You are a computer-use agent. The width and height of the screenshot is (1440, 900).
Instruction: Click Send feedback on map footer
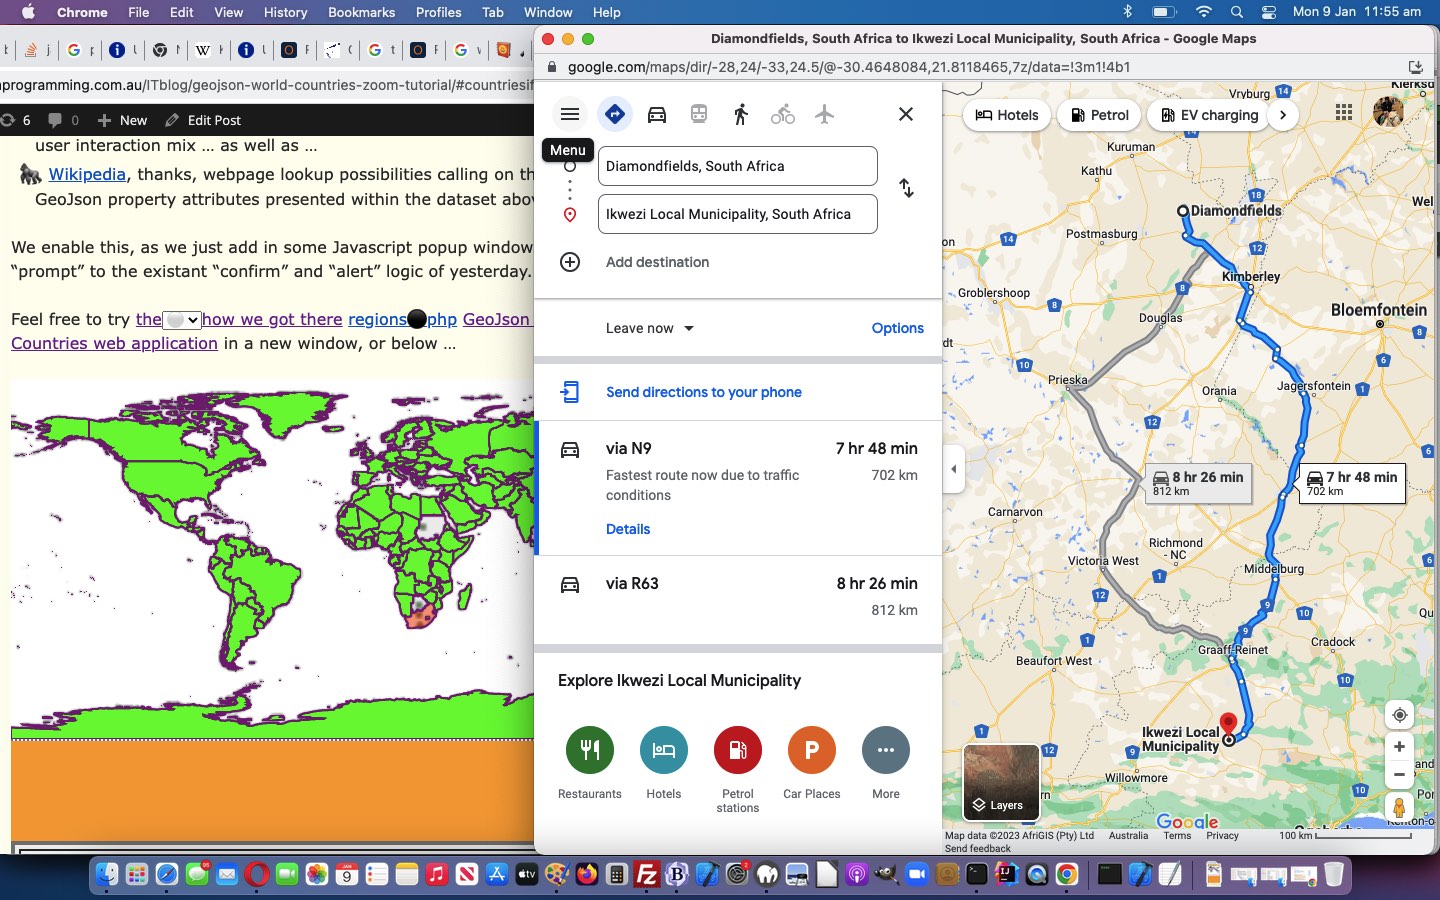977,848
